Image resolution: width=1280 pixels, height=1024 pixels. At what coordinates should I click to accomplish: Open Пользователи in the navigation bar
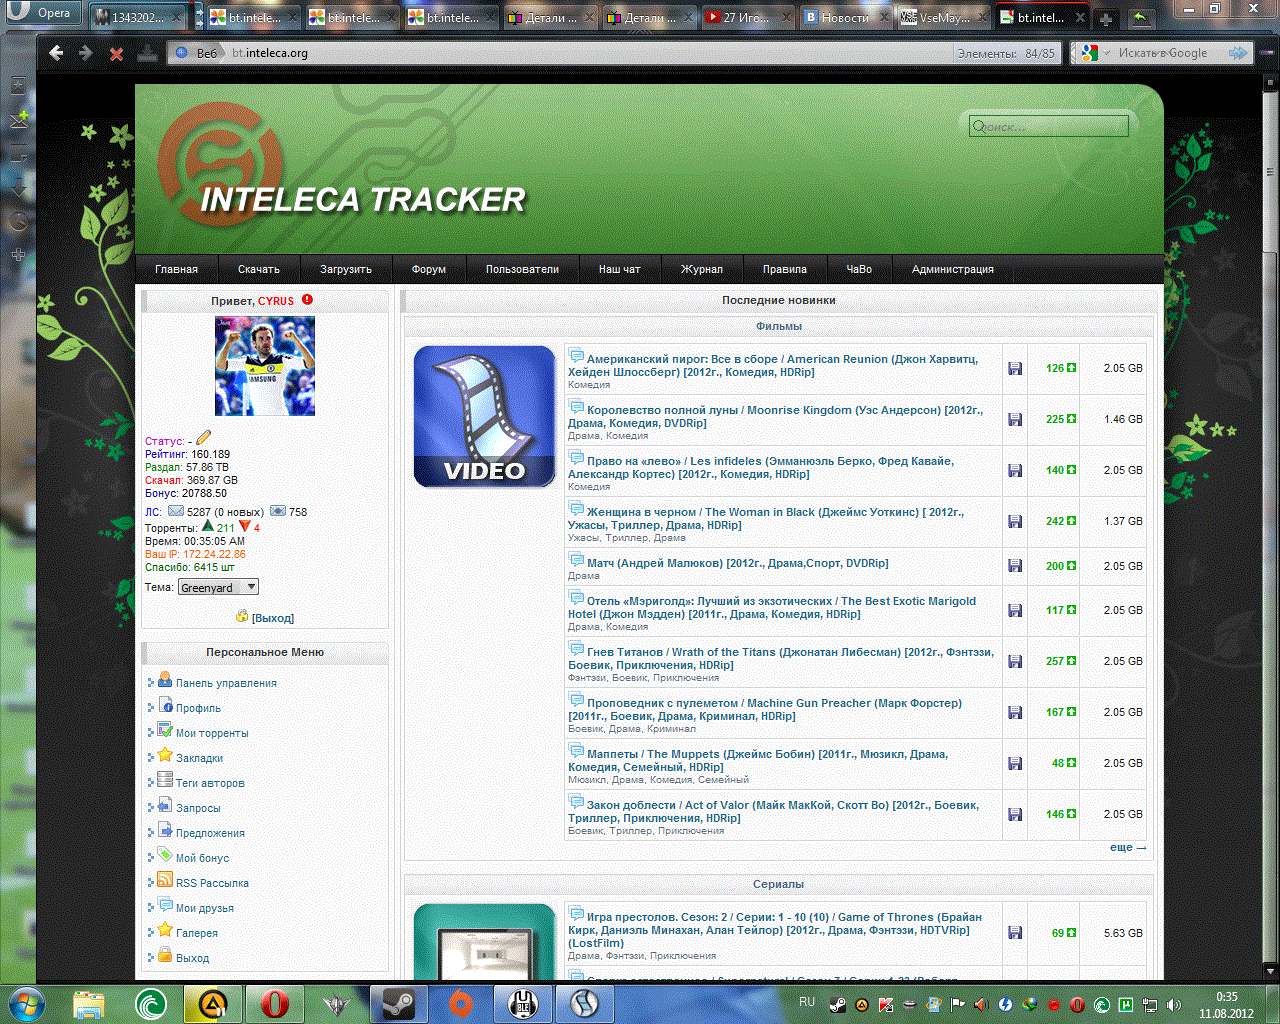522,269
